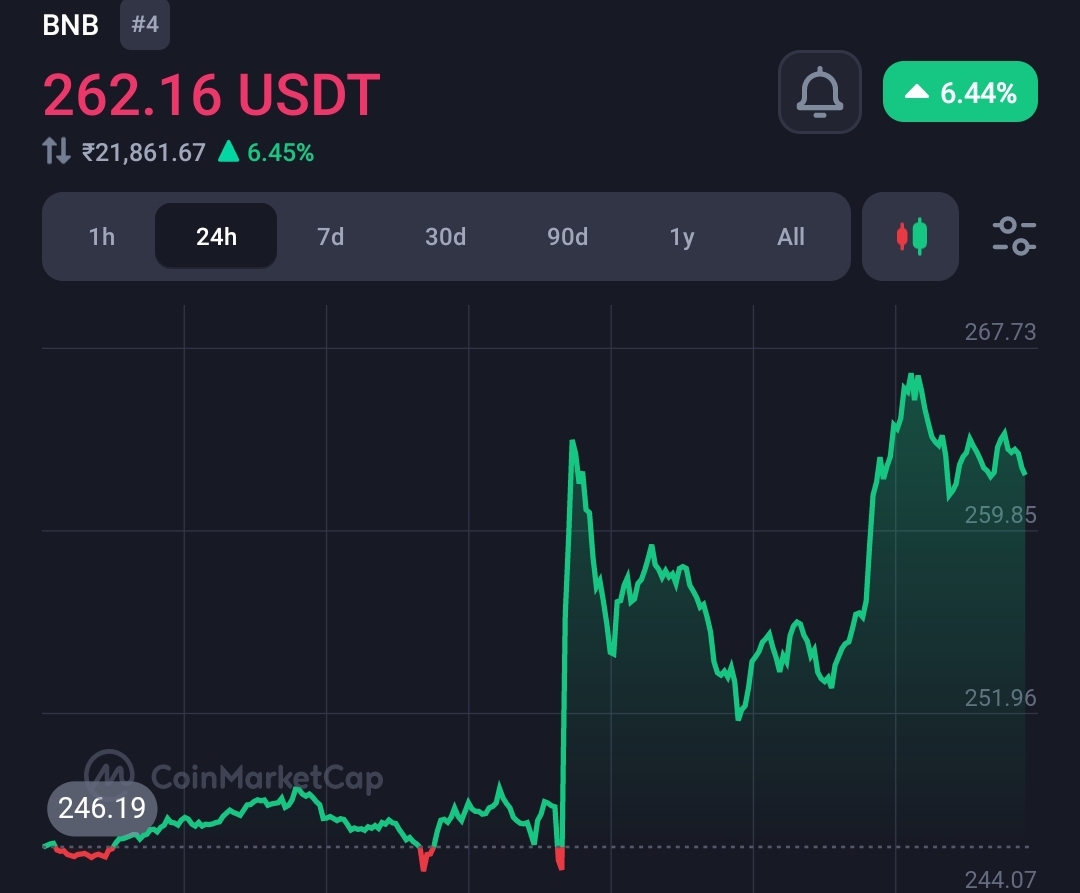Image resolution: width=1080 pixels, height=893 pixels.
Task: Select the 24h timeframe tab
Action: [216, 237]
